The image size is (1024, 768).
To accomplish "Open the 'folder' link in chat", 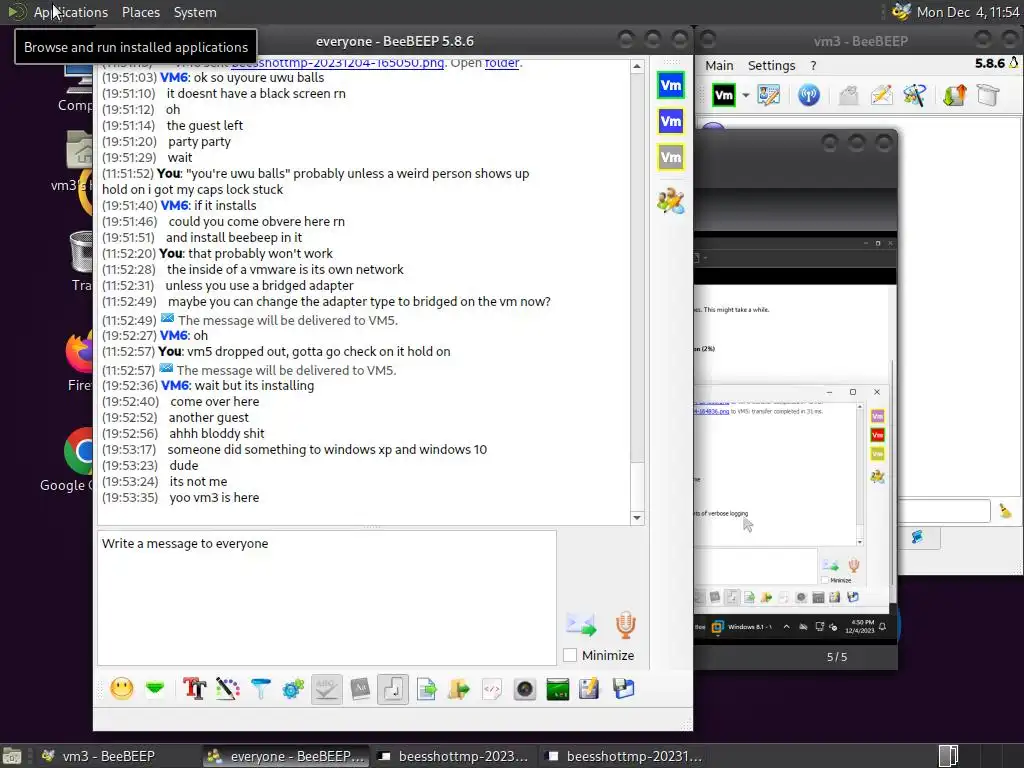I will click(502, 63).
